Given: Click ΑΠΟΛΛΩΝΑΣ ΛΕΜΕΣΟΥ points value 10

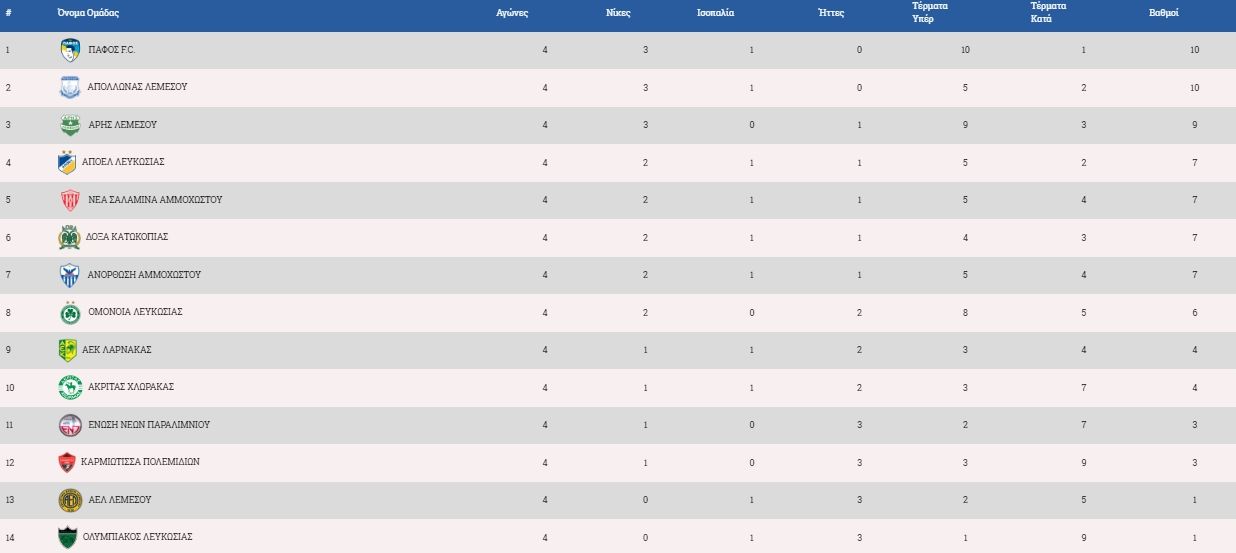Looking at the screenshot, I should (1194, 86).
